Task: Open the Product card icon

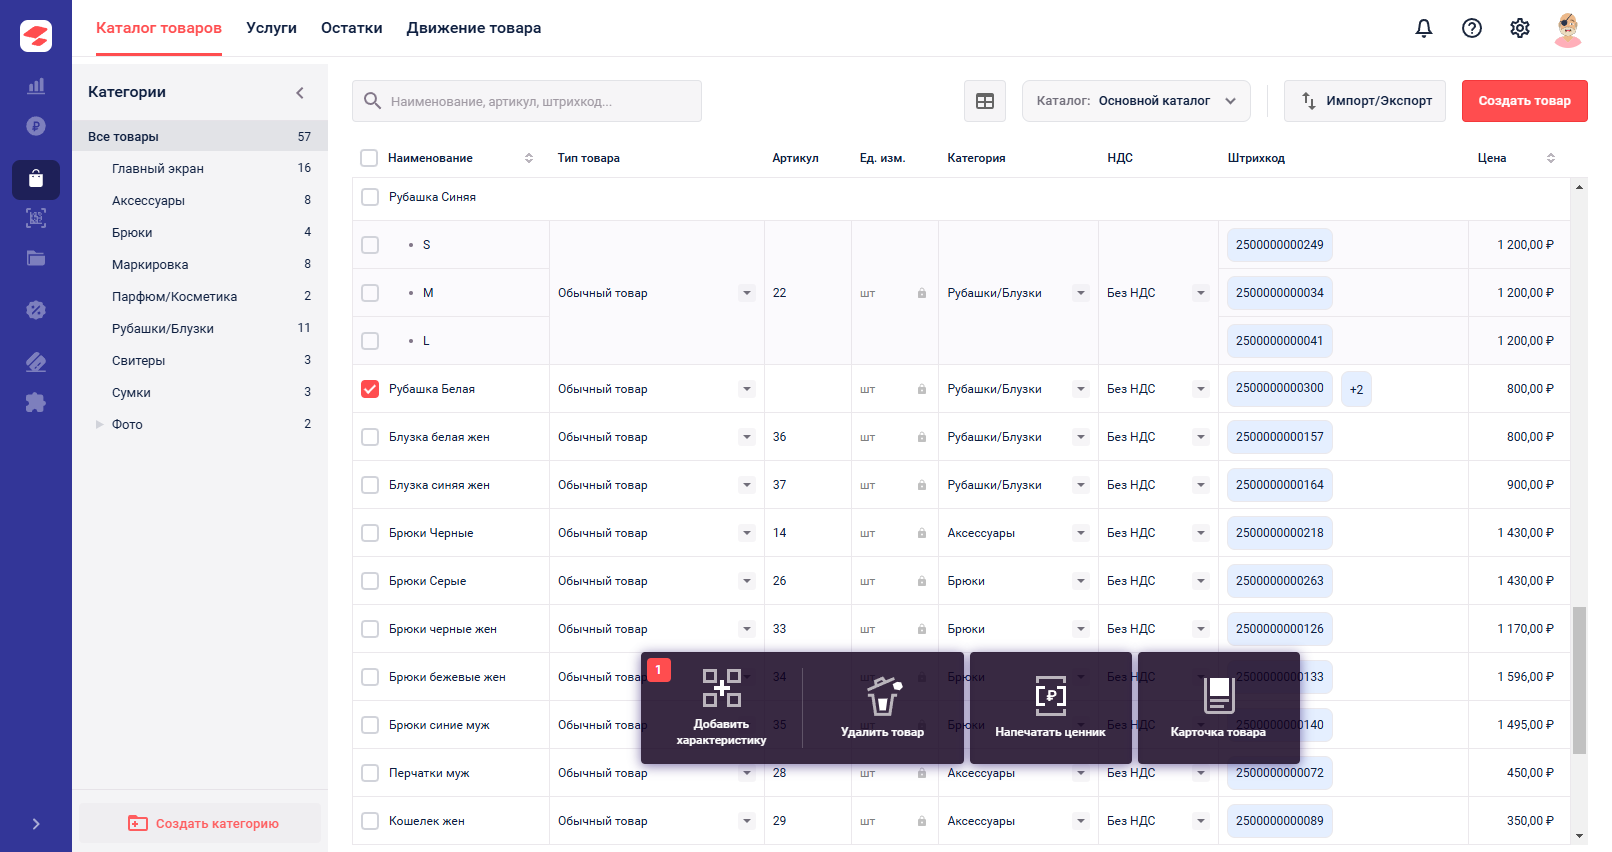Action: (x=1219, y=695)
